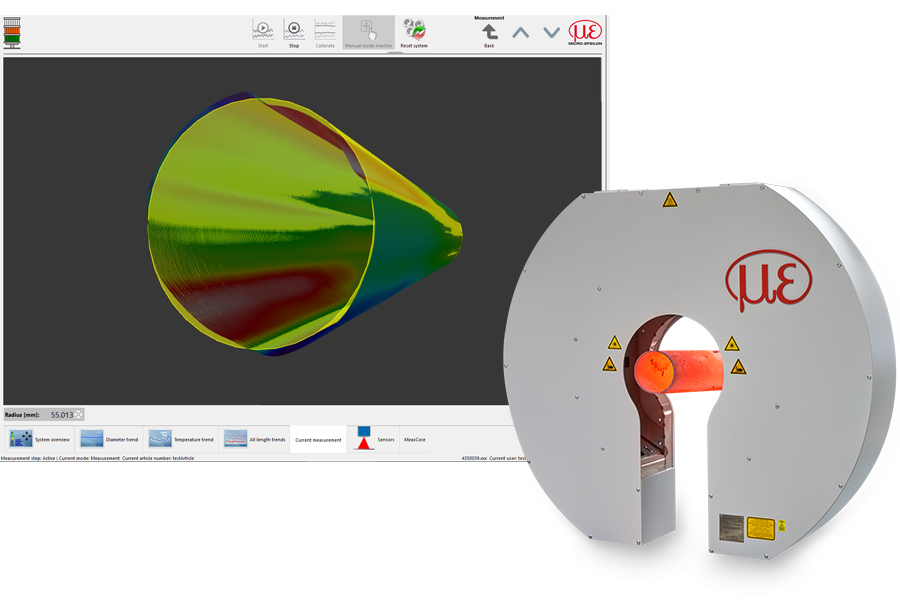Click the Reset system icon
The width and height of the screenshot is (900, 600).
tap(414, 30)
